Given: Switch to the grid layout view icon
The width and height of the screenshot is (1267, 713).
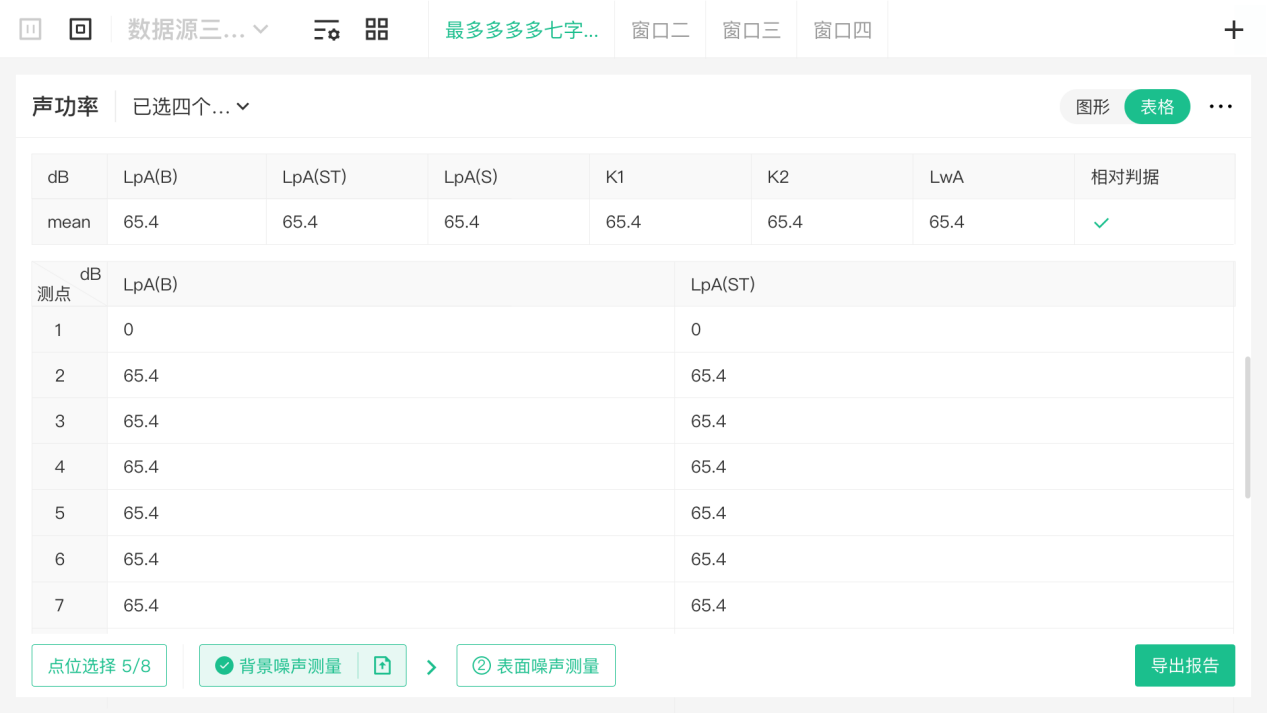Looking at the screenshot, I should click(376, 29).
